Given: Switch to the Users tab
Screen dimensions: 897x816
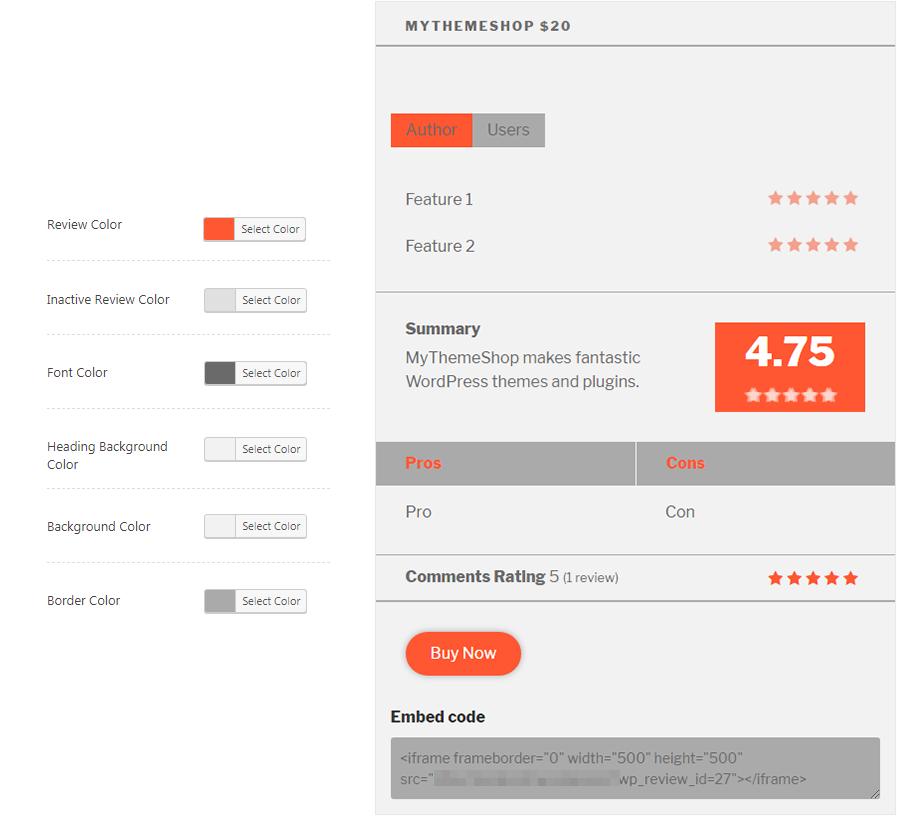Looking at the screenshot, I should (x=508, y=130).
